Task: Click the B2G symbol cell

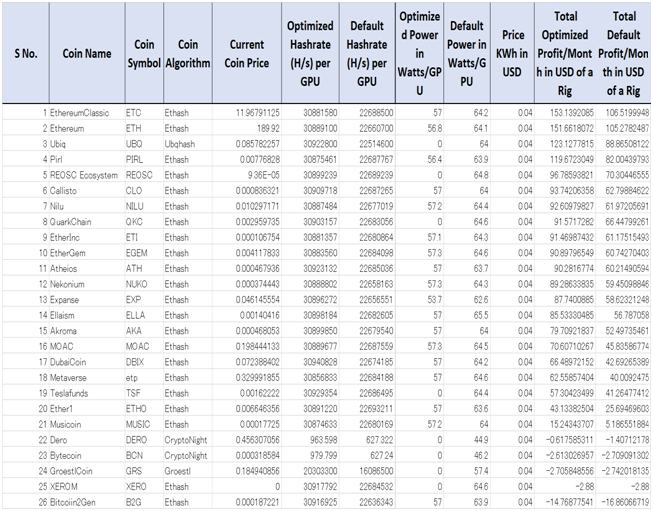Action: point(144,502)
